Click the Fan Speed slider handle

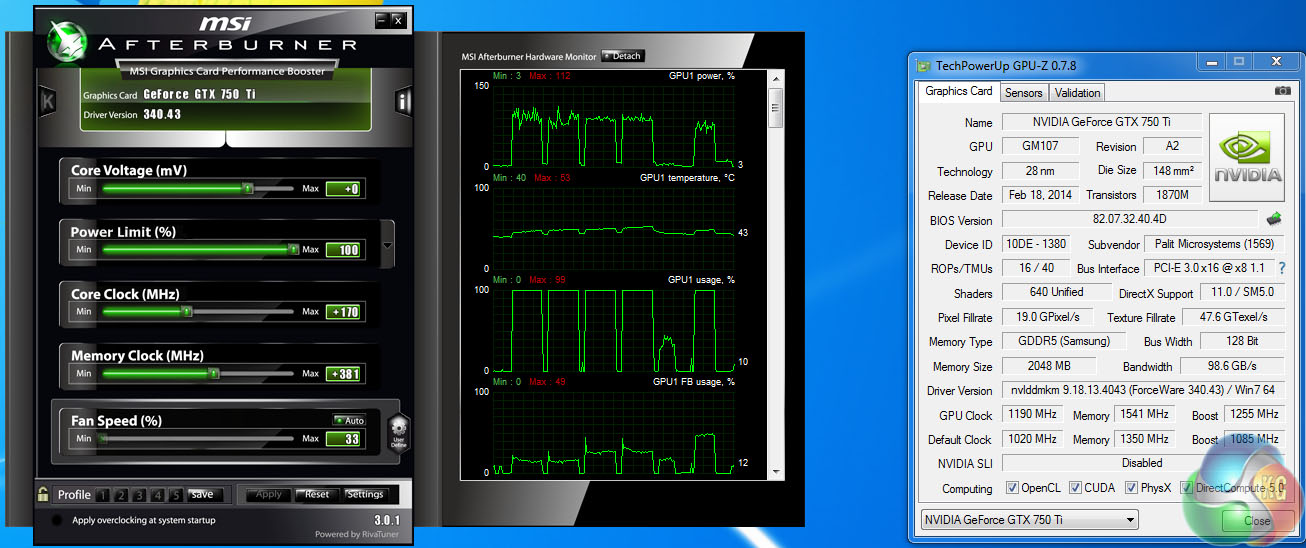103,438
